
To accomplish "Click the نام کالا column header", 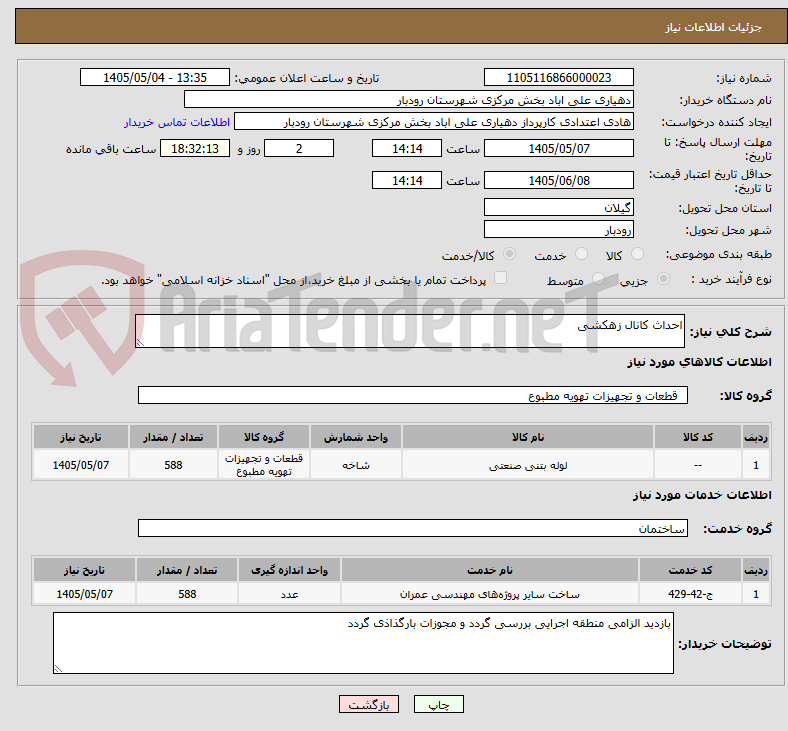I will (x=528, y=437).
